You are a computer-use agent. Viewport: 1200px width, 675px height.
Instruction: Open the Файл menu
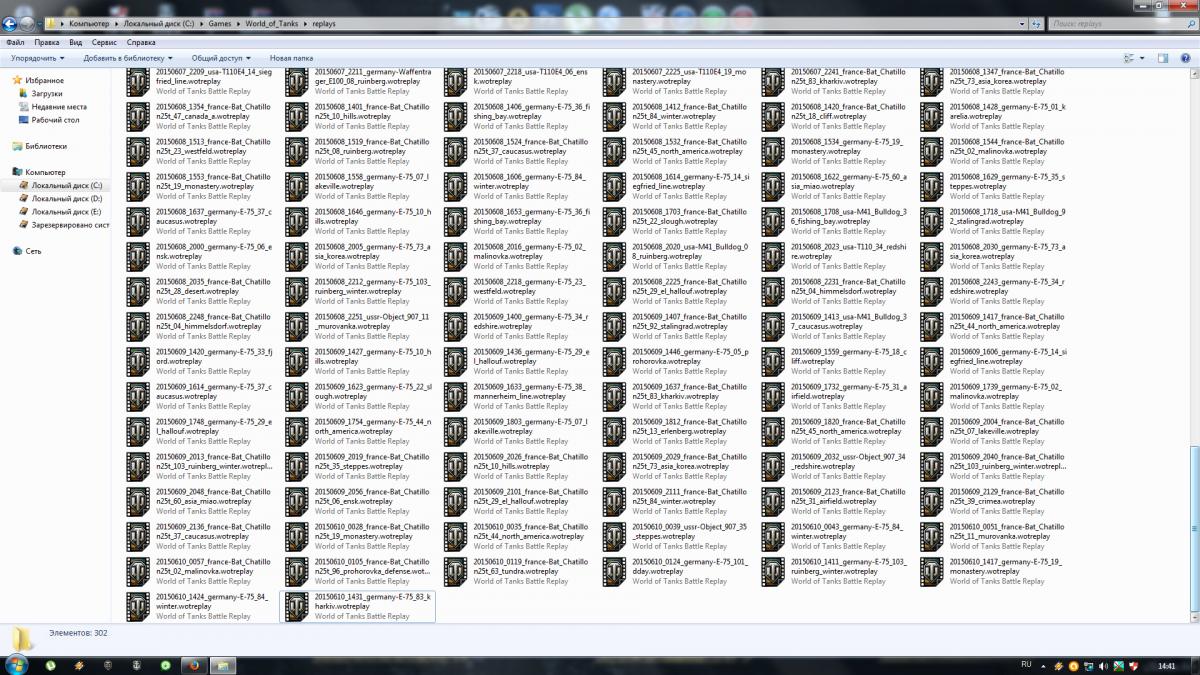15,43
